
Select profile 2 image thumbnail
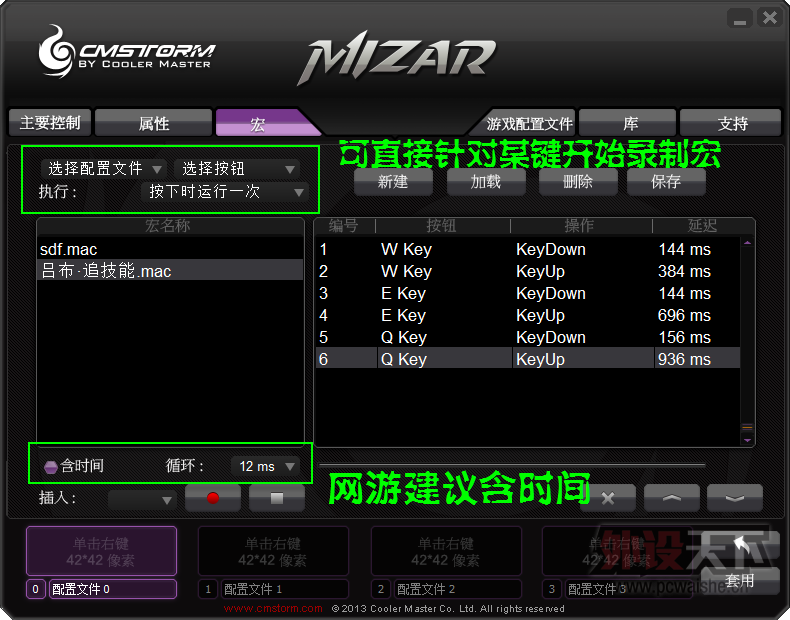point(446,551)
